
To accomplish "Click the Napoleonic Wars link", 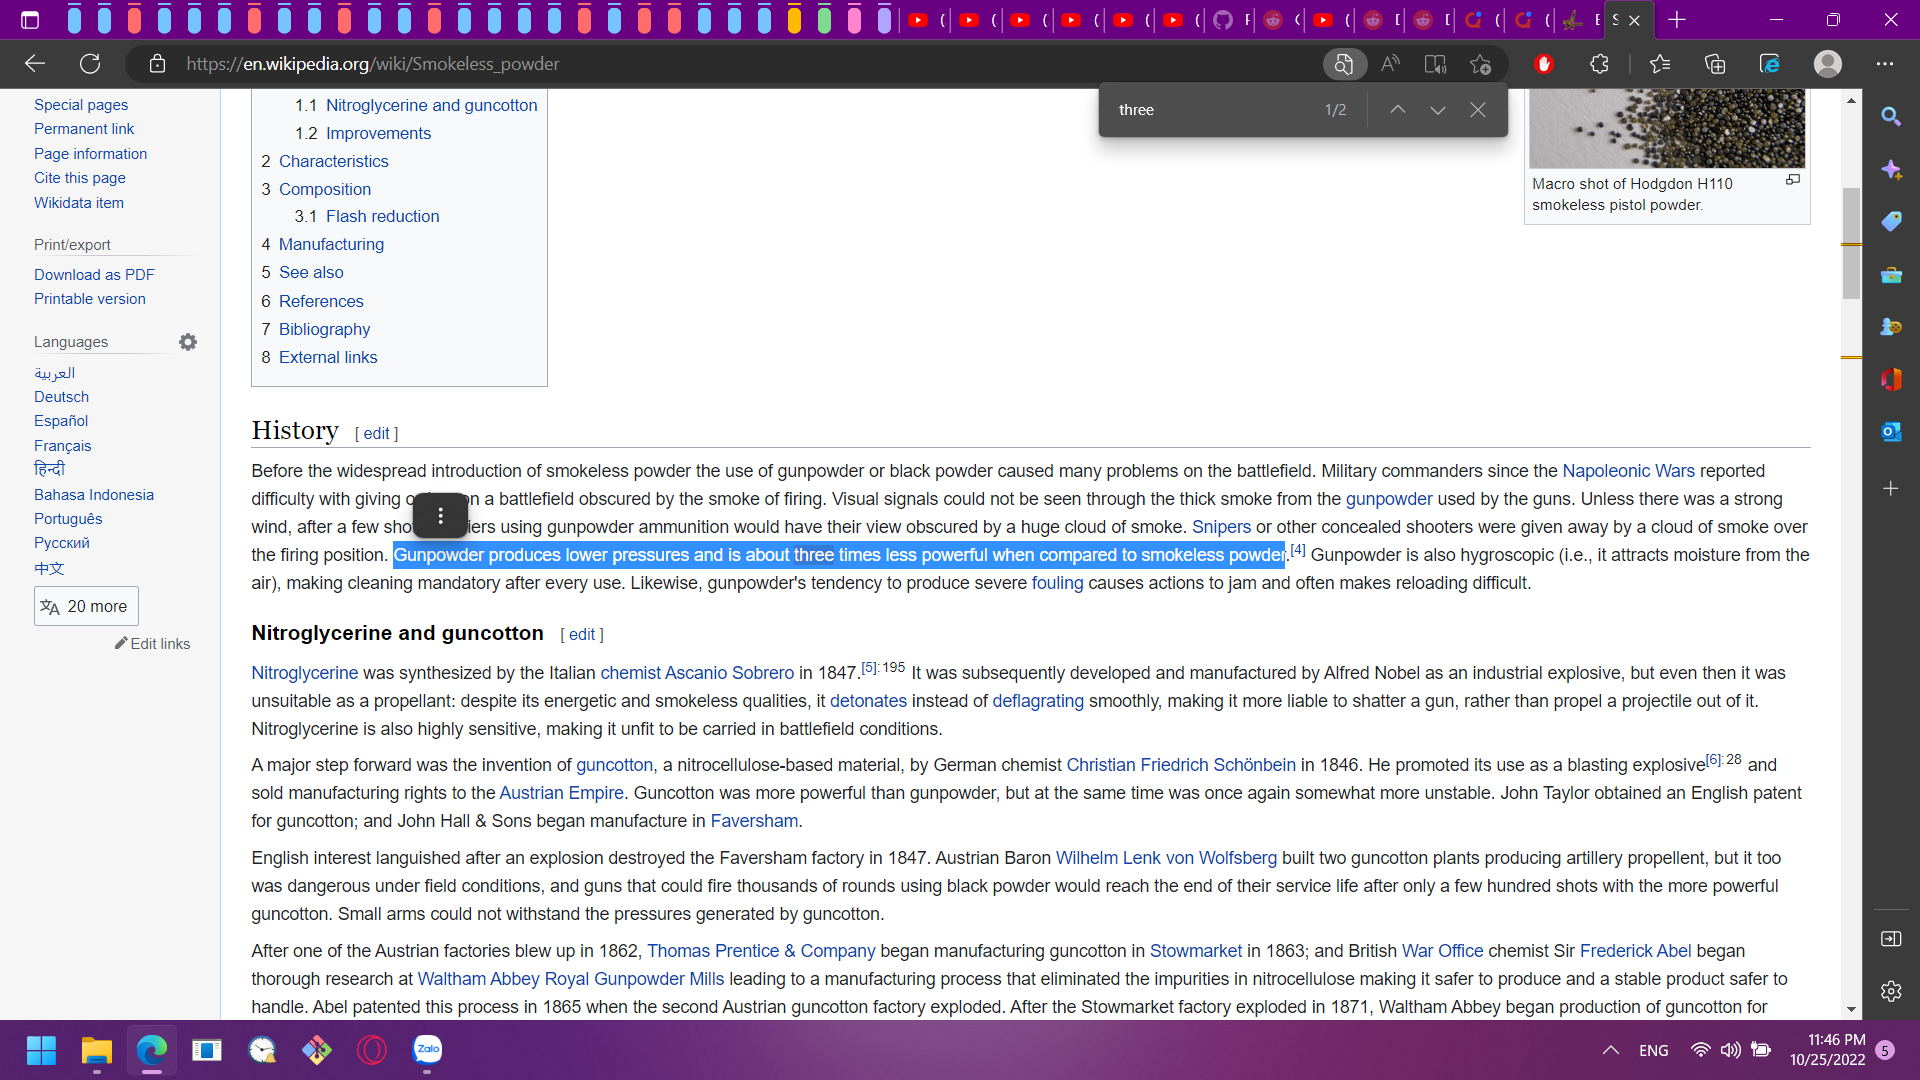I will click(1628, 471).
